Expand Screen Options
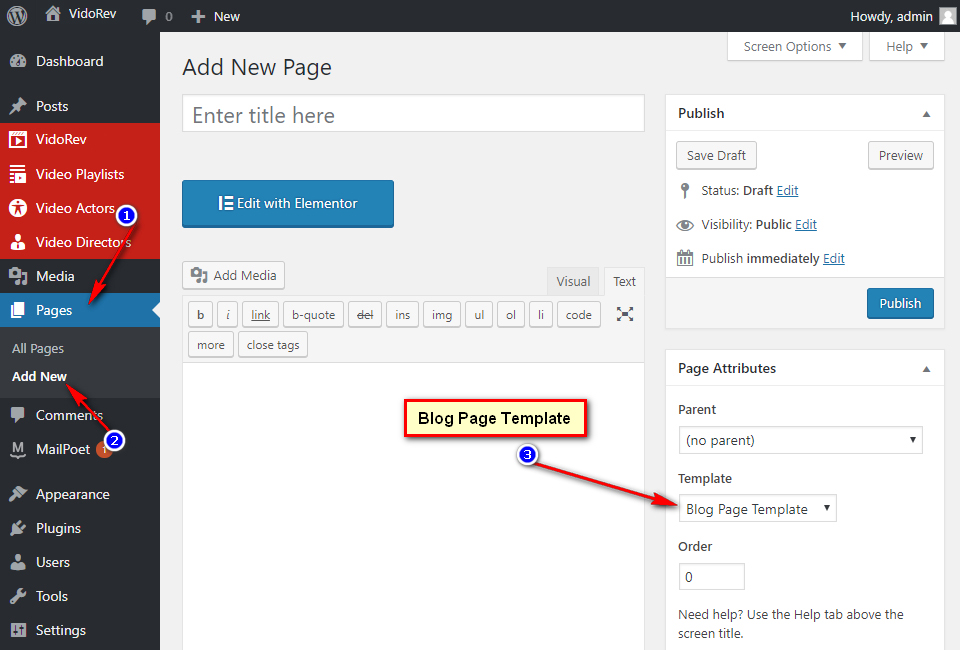The width and height of the screenshot is (960, 650). (794, 46)
